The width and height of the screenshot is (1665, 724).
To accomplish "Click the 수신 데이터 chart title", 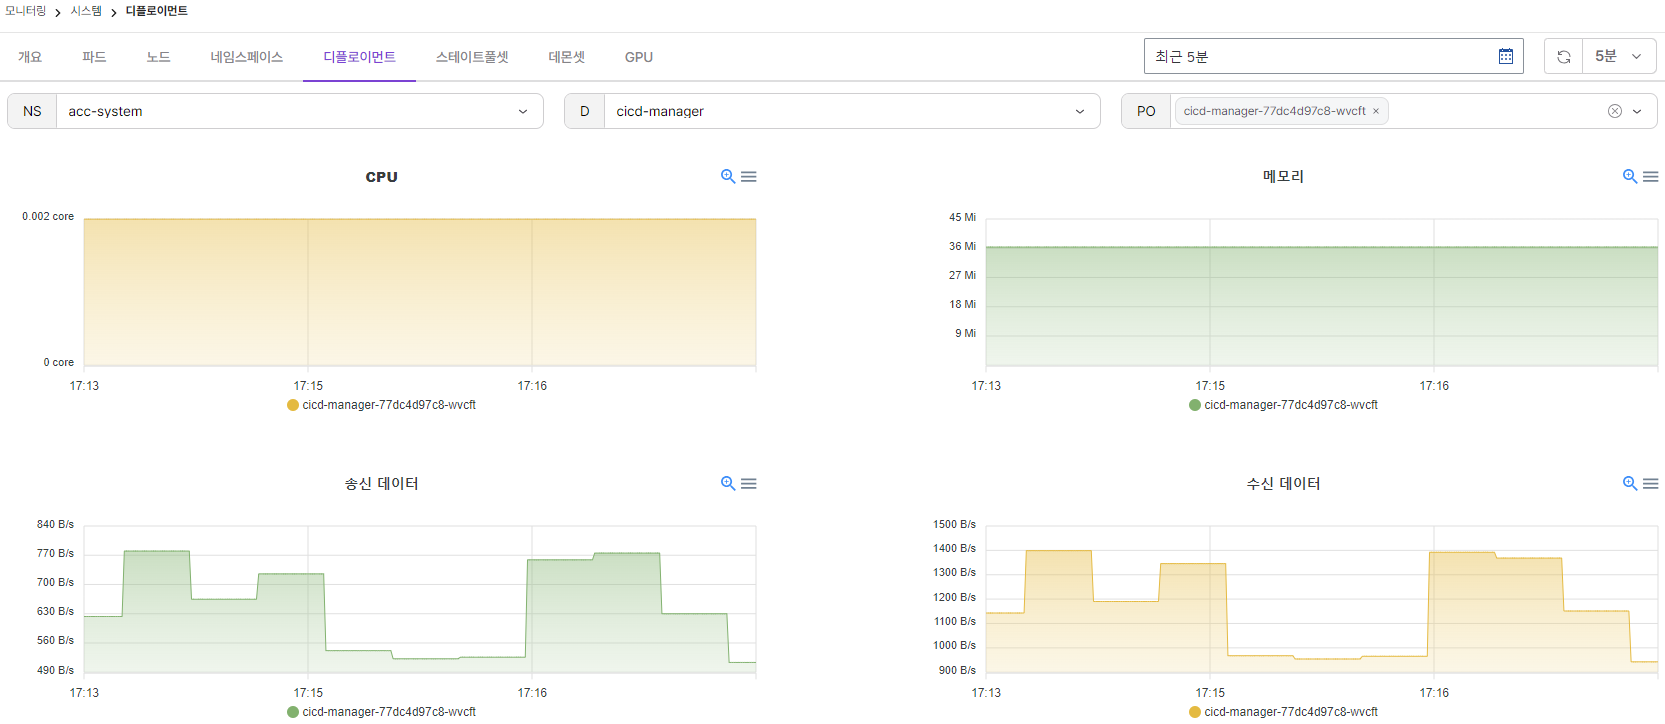I will [x=1284, y=484].
